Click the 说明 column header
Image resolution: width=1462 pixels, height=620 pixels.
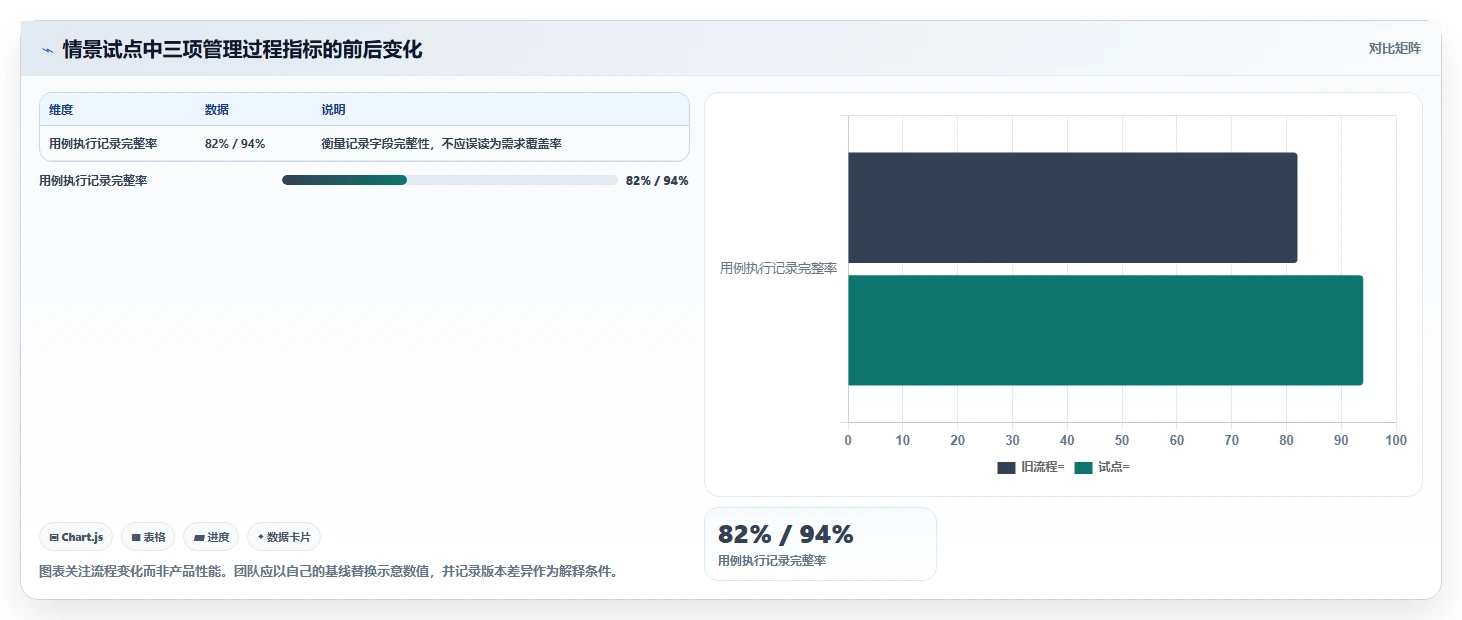click(x=333, y=110)
